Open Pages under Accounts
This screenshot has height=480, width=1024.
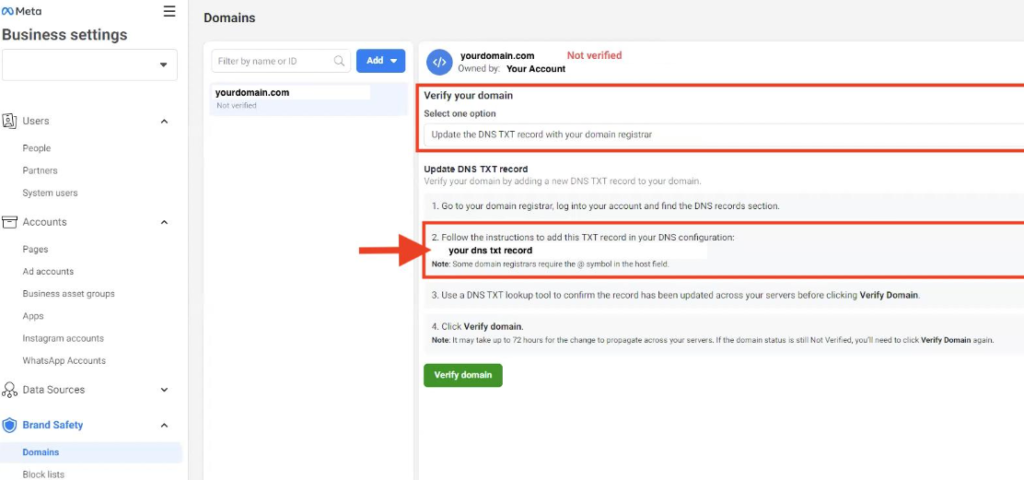coord(35,249)
